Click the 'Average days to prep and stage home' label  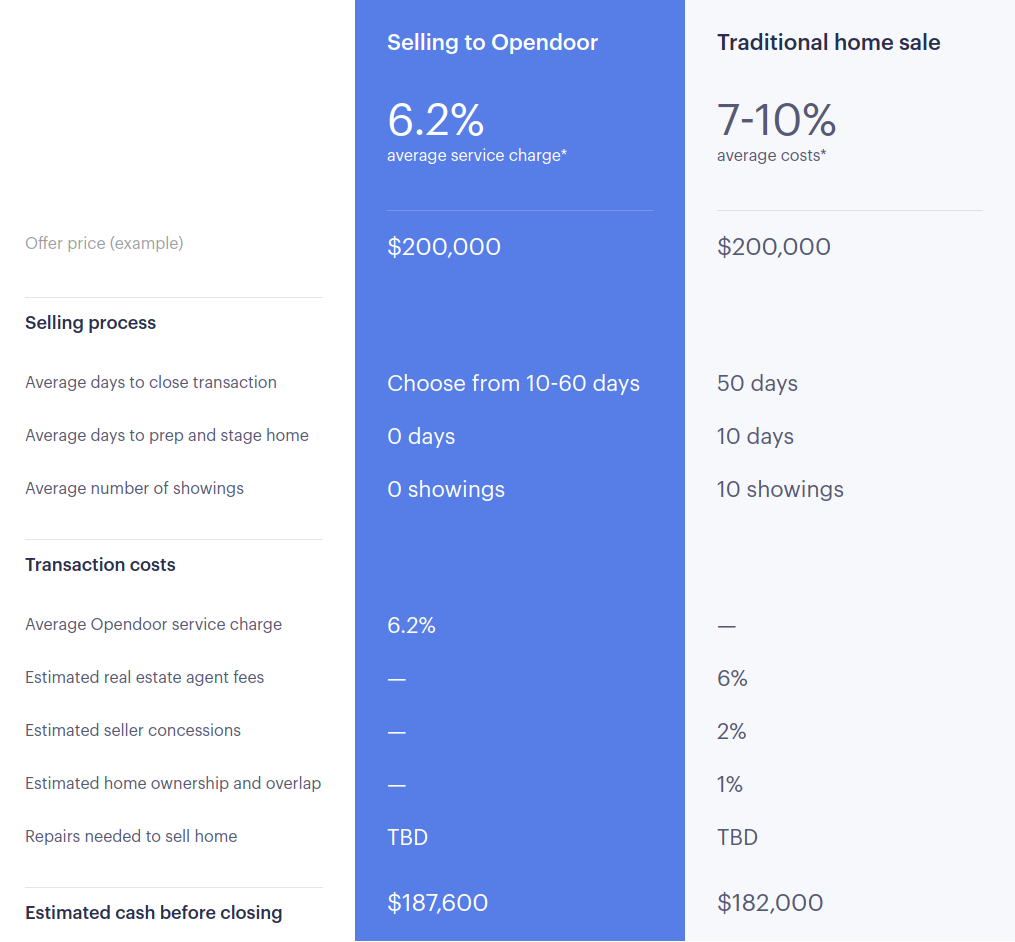tap(167, 436)
